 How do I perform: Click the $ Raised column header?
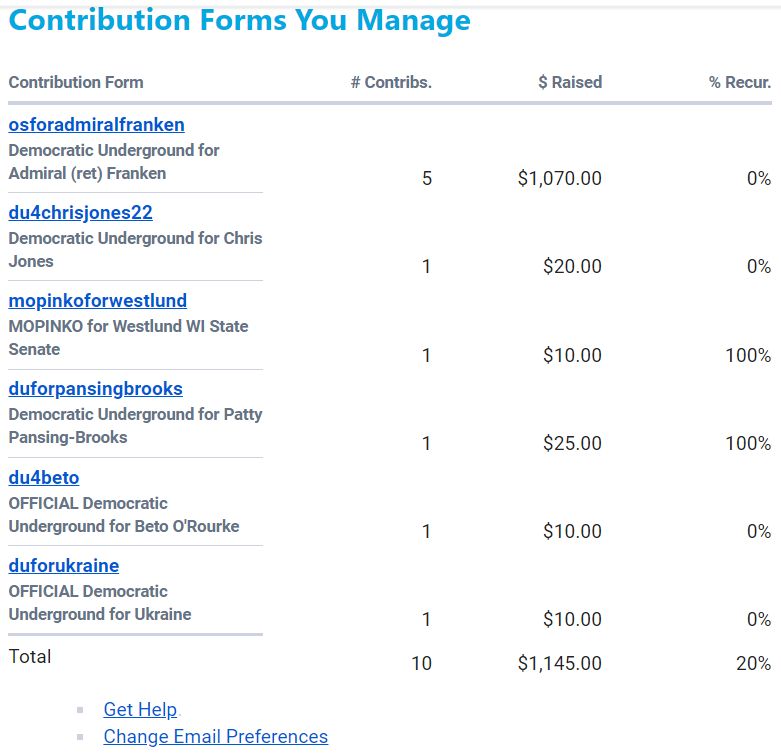(x=570, y=83)
